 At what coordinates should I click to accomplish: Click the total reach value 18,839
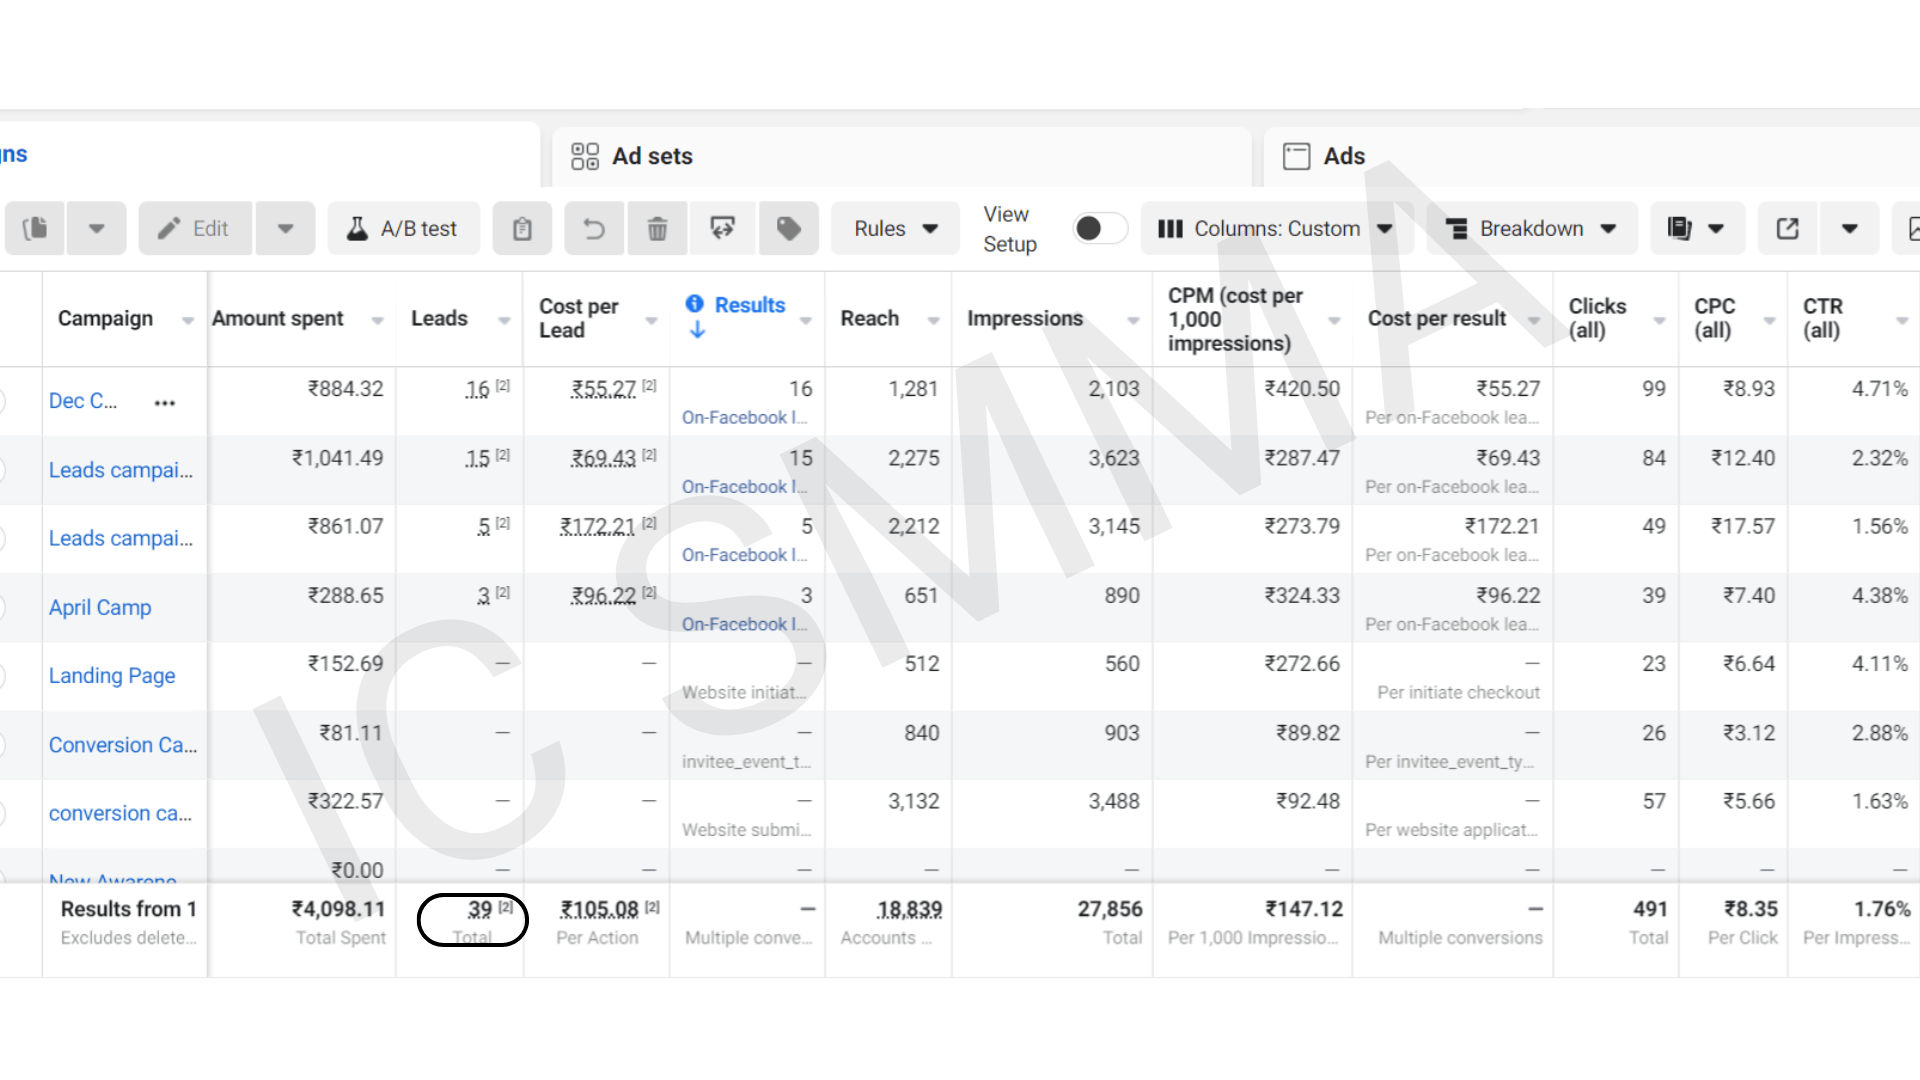tap(909, 909)
